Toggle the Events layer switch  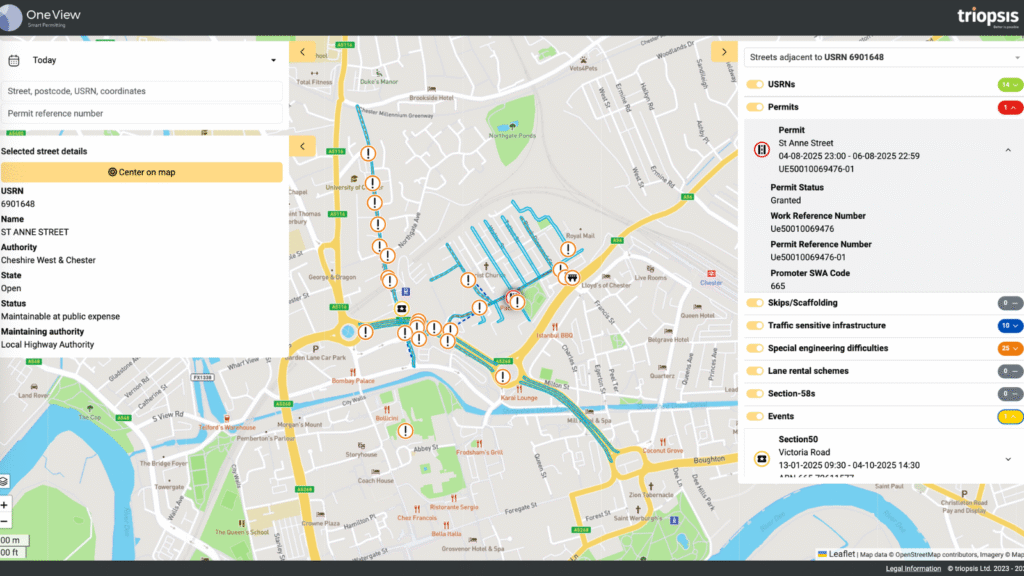coord(755,417)
